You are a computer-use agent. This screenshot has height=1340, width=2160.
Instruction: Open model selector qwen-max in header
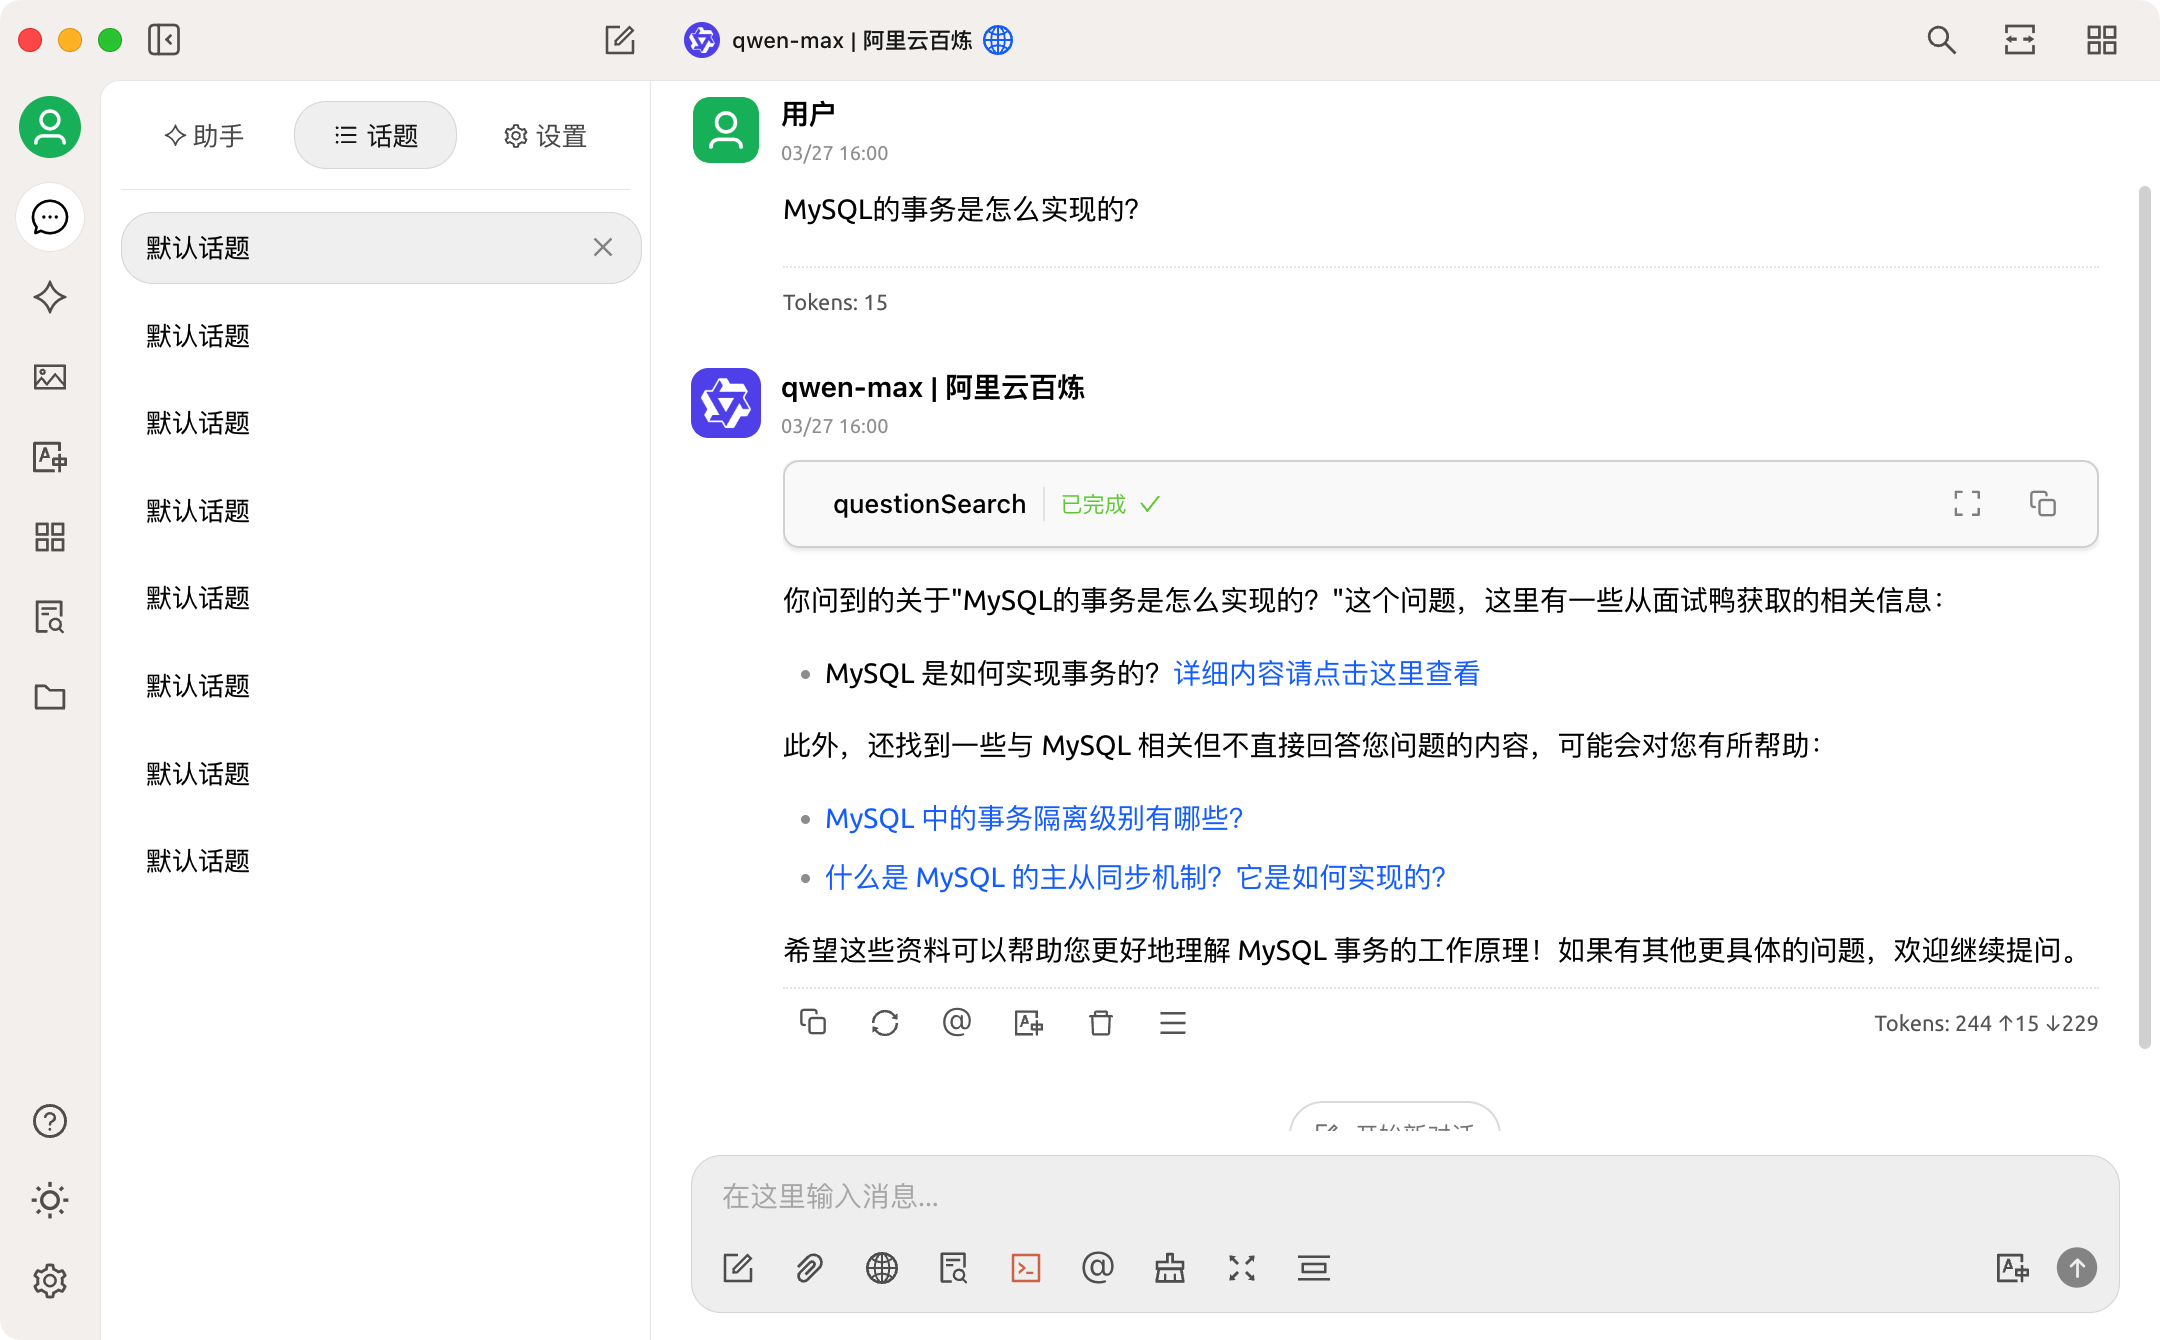click(850, 40)
